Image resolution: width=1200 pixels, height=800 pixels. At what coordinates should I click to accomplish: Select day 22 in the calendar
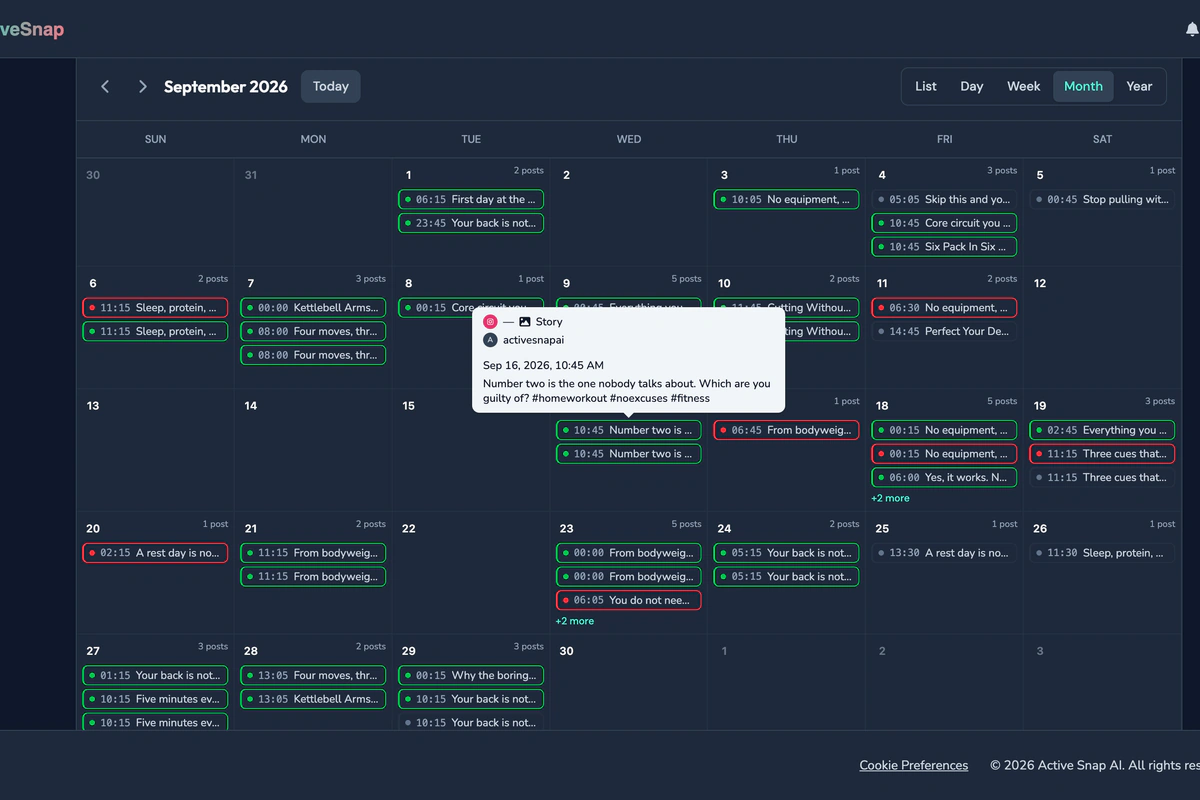[x=408, y=528]
